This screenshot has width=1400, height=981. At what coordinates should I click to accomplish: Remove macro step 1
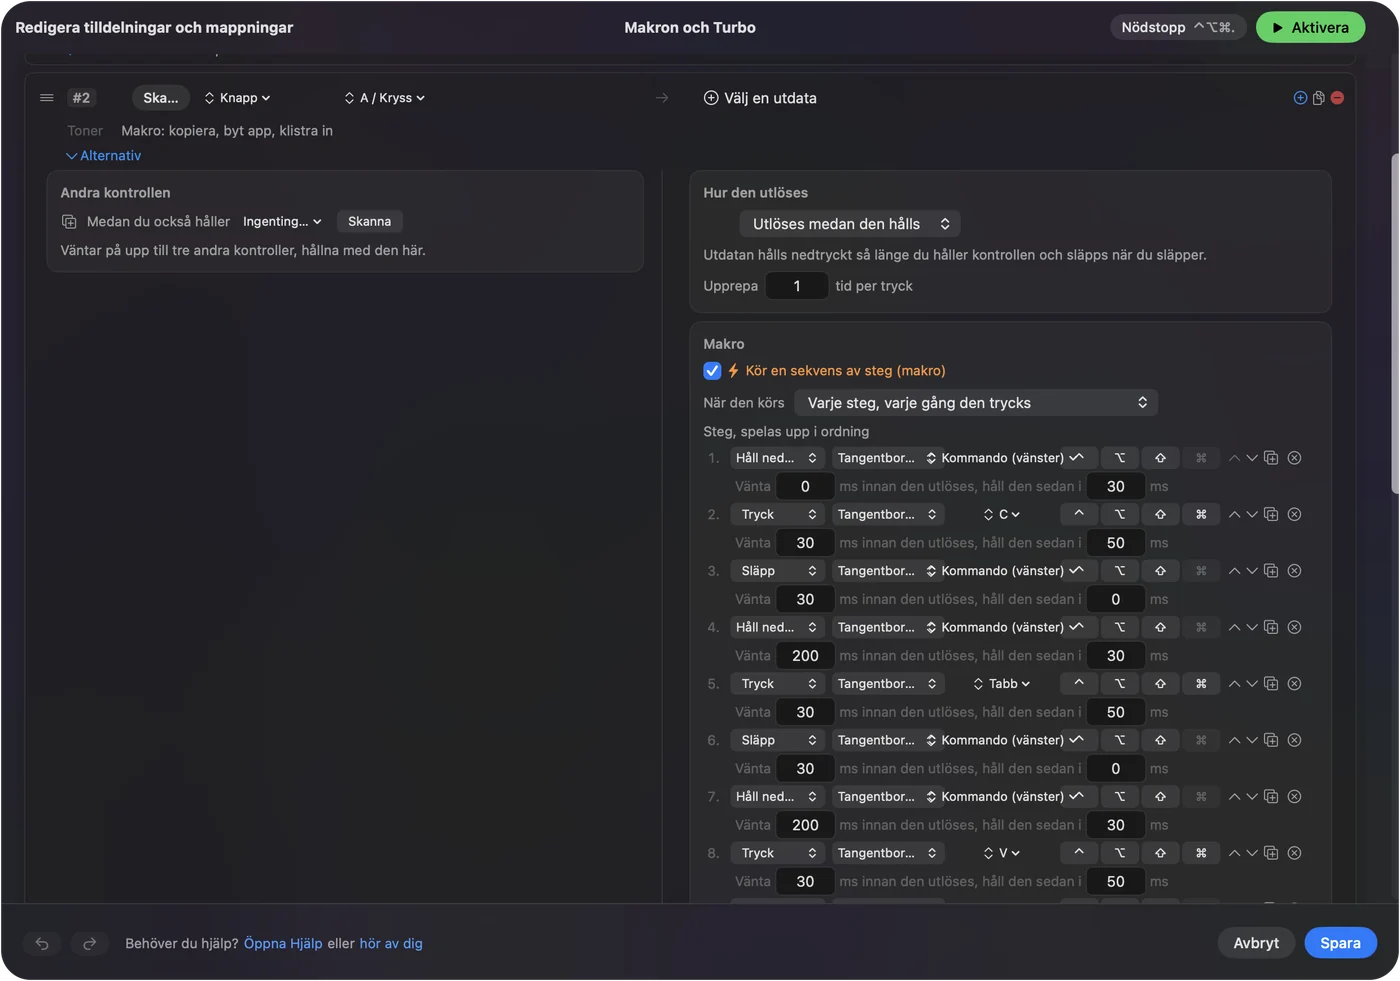pyautogui.click(x=1294, y=458)
